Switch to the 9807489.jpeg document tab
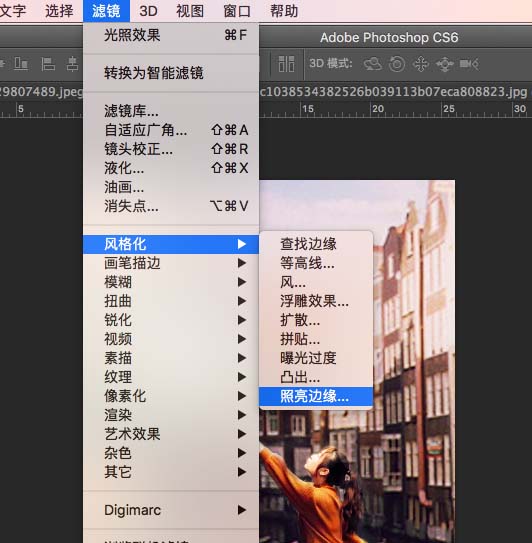The width and height of the screenshot is (532, 543). click(x=41, y=92)
